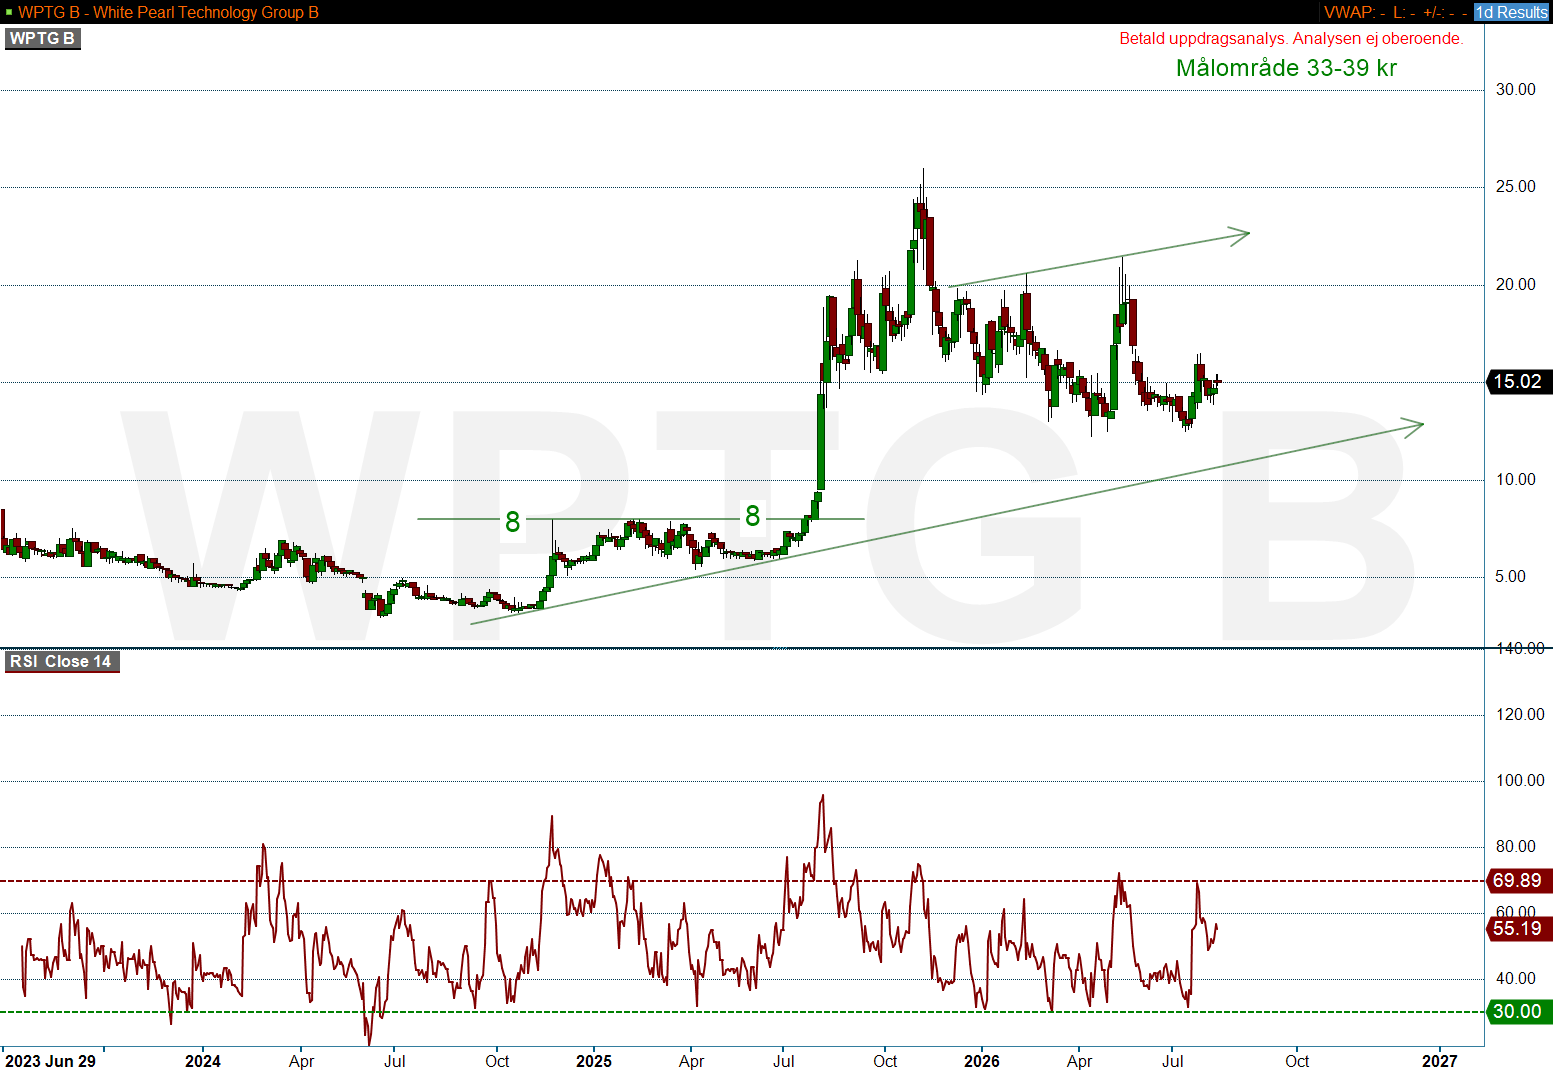Screen dimensions: 1553x1074
Task: Click the 2025 year label on the time axis
Action: point(594,1061)
